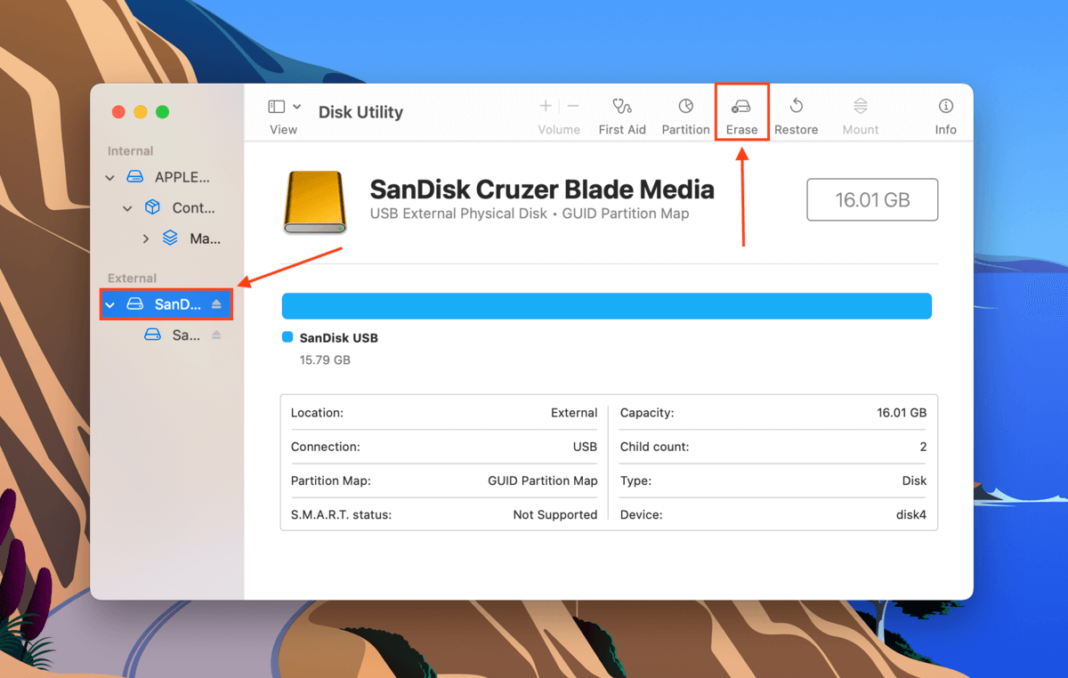Select the Restore toolbar icon
The height and width of the screenshot is (678, 1068).
[796, 113]
